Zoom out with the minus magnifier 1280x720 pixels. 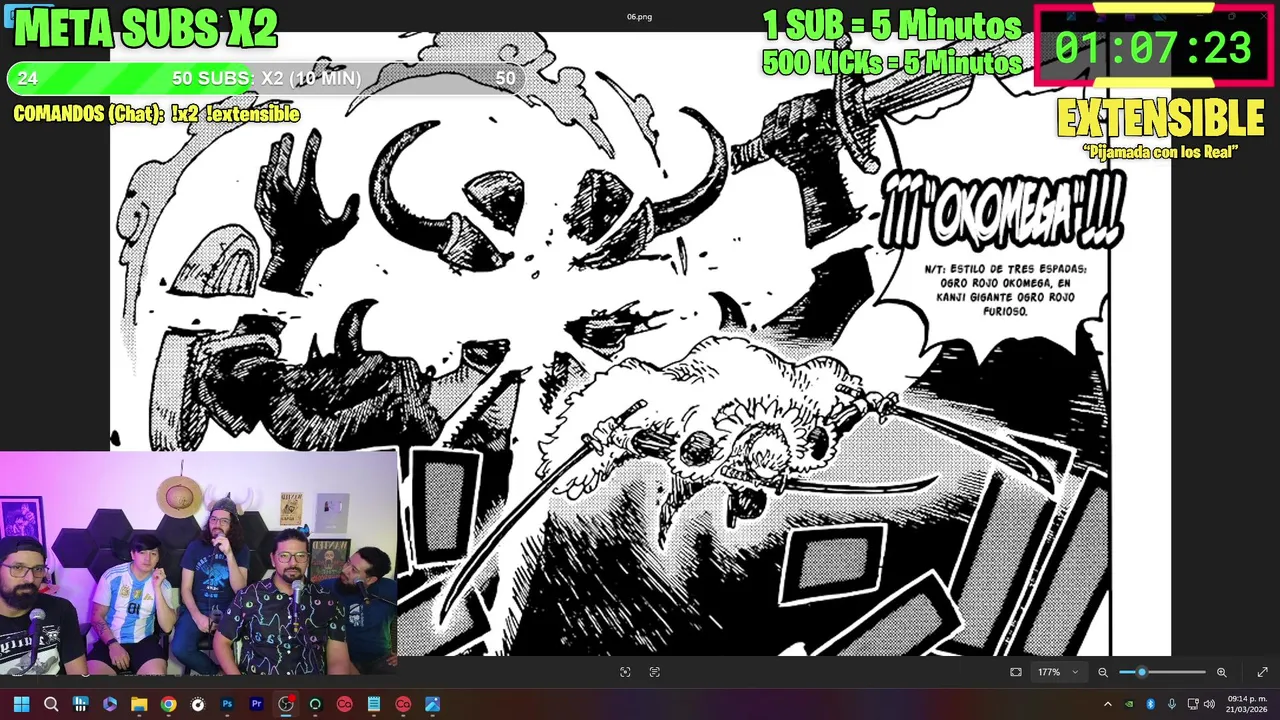pos(1103,672)
